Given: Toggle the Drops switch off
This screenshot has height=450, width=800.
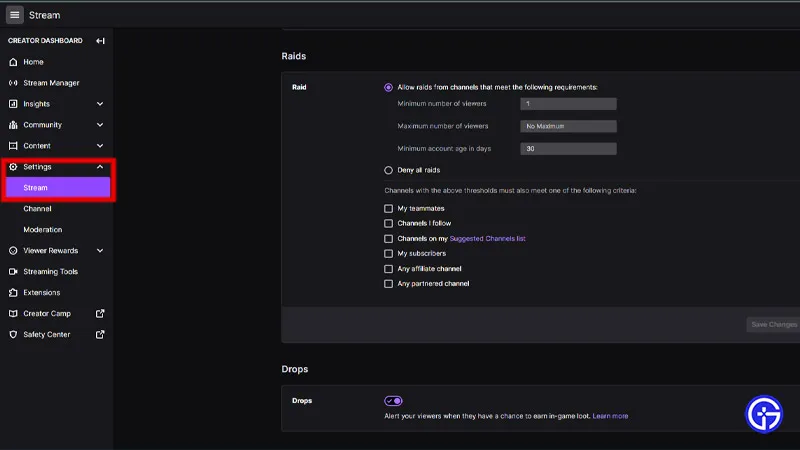Looking at the screenshot, I should (393, 401).
